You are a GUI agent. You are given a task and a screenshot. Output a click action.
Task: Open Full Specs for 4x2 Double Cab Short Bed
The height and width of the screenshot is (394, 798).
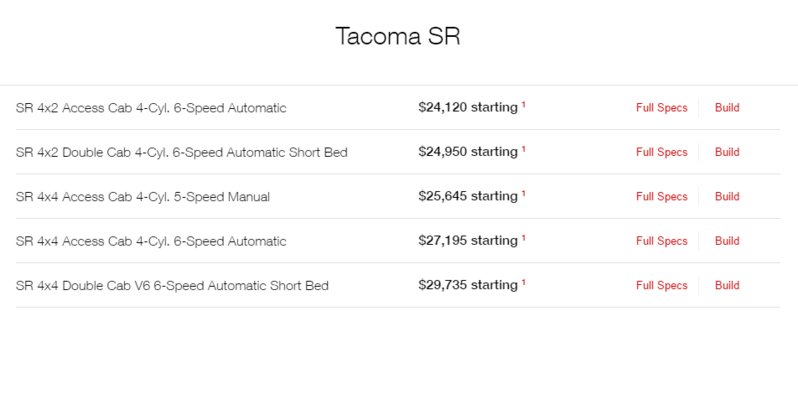[x=661, y=152]
